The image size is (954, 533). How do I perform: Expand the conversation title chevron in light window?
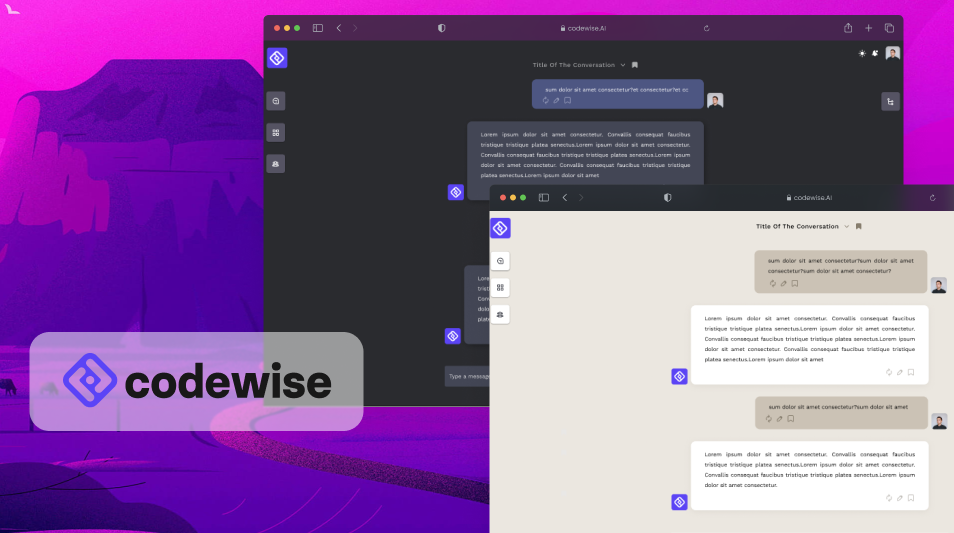click(846, 226)
